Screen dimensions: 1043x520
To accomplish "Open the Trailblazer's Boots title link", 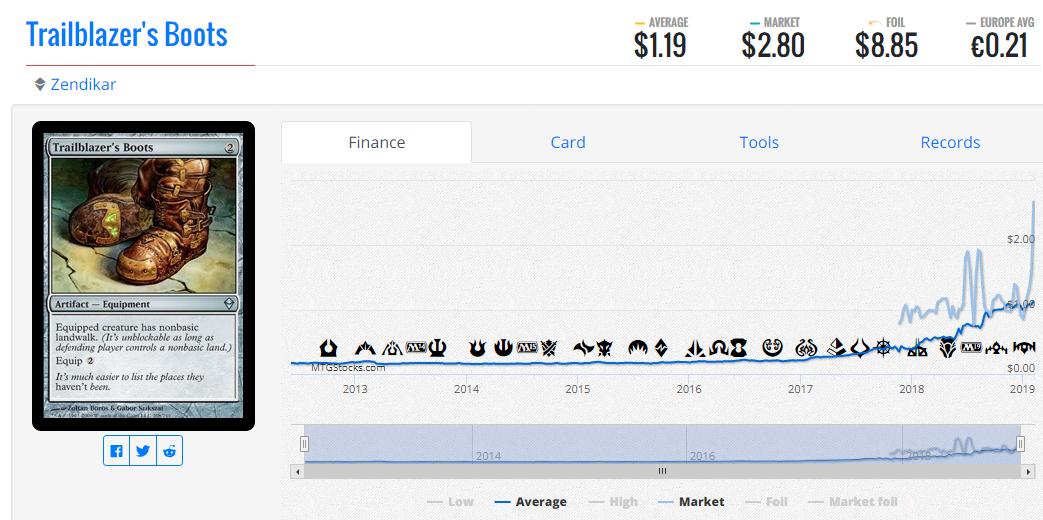I will [x=126, y=34].
